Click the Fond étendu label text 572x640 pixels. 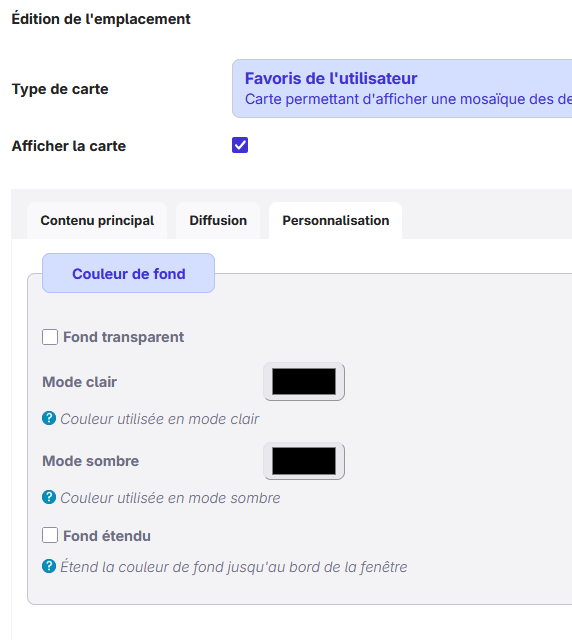pyautogui.click(x=107, y=536)
